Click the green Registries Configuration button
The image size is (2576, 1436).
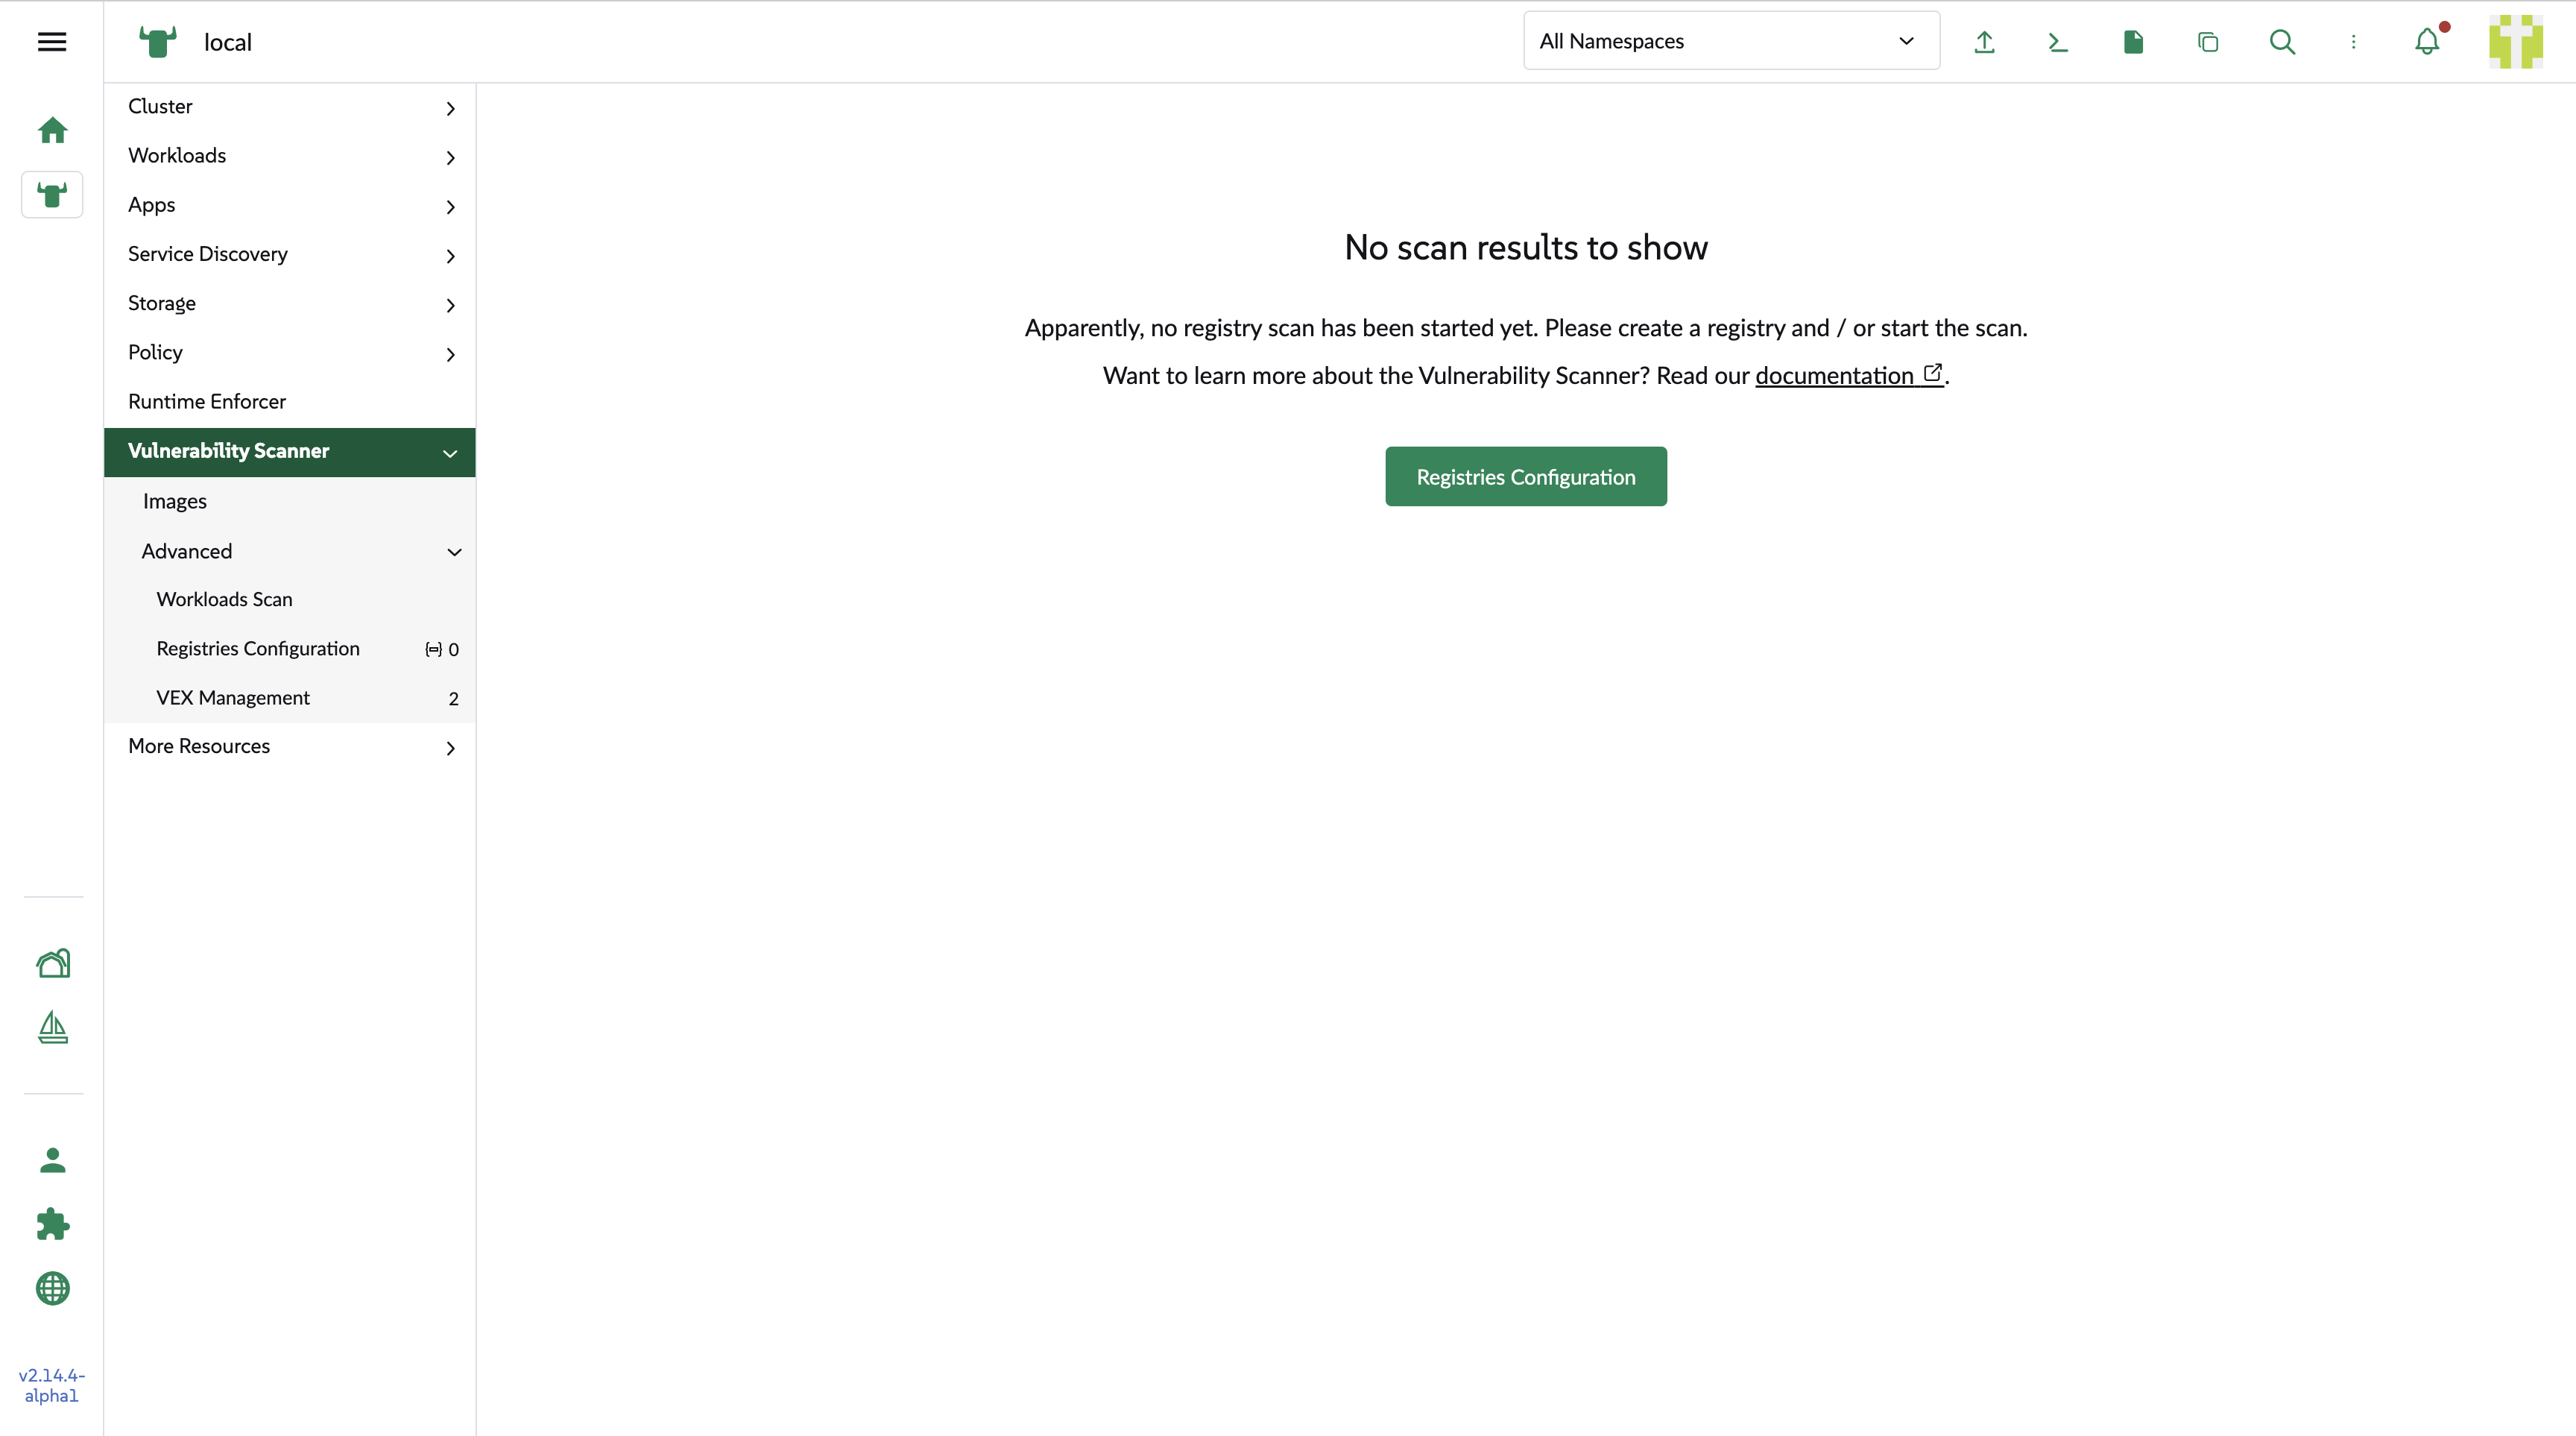(1526, 476)
